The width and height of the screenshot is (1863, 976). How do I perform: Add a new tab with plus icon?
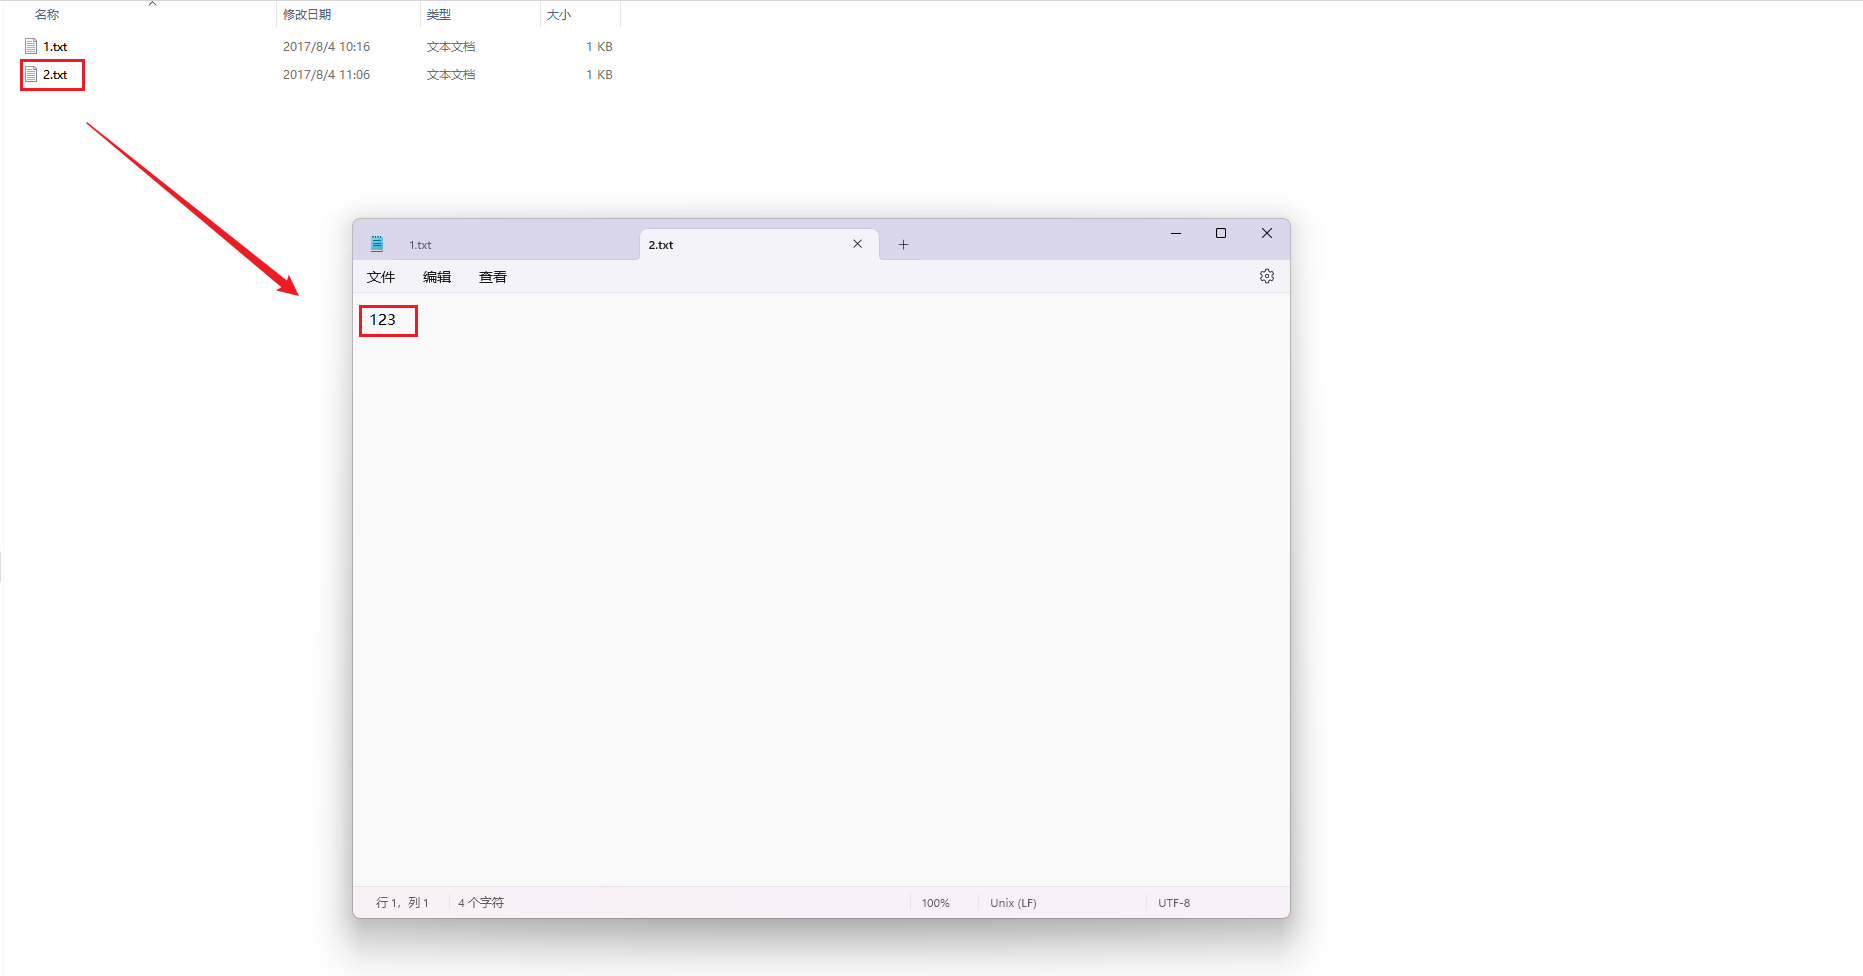pyautogui.click(x=903, y=245)
